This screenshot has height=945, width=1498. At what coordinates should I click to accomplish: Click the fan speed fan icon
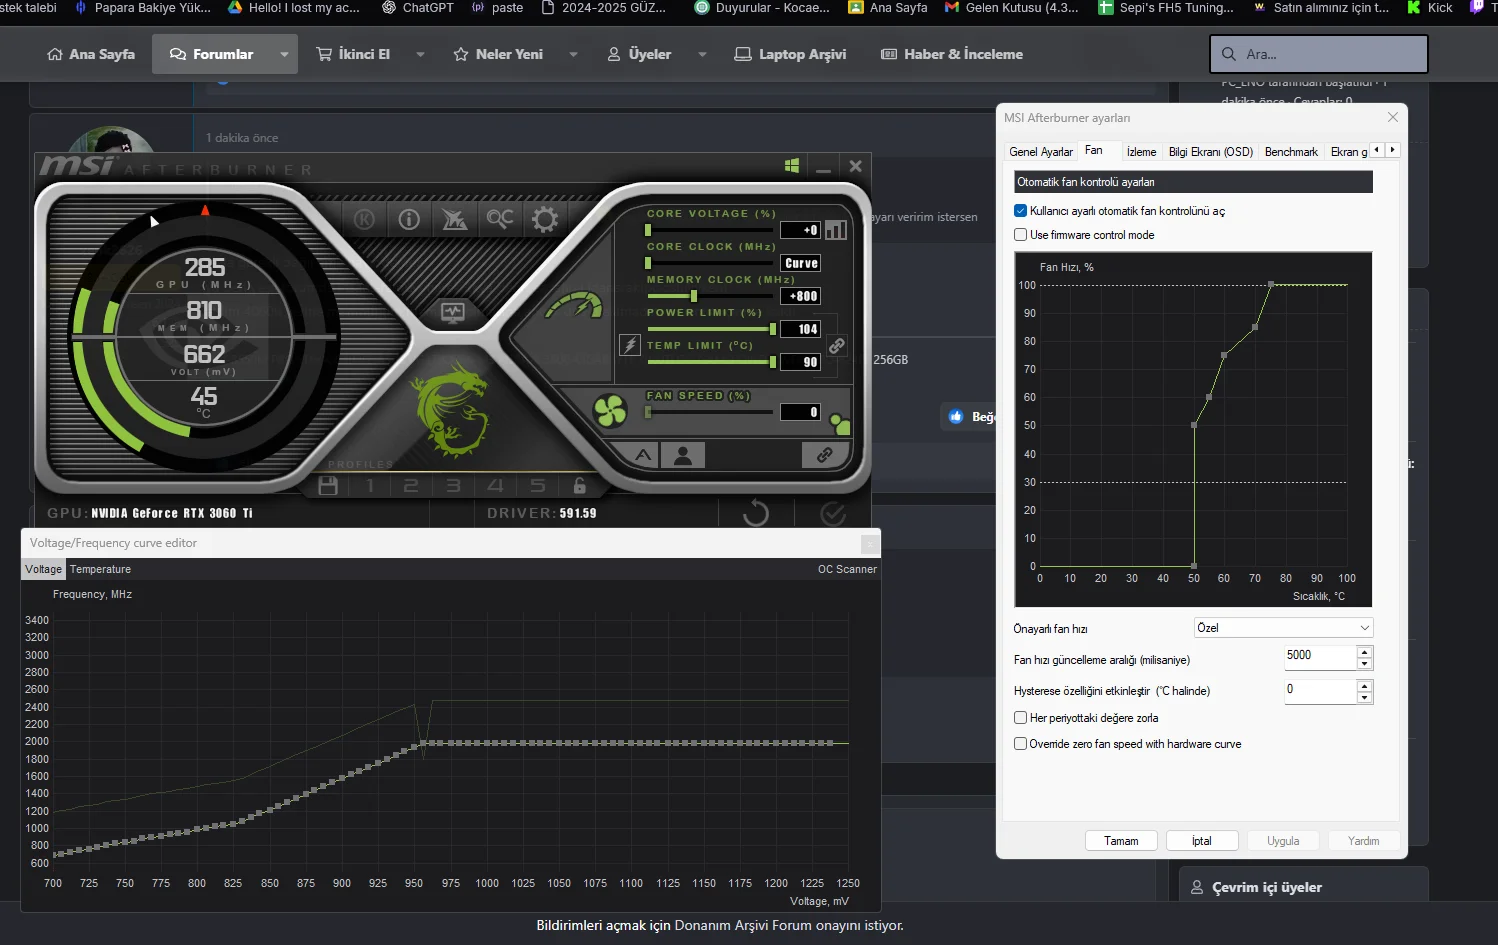610,411
